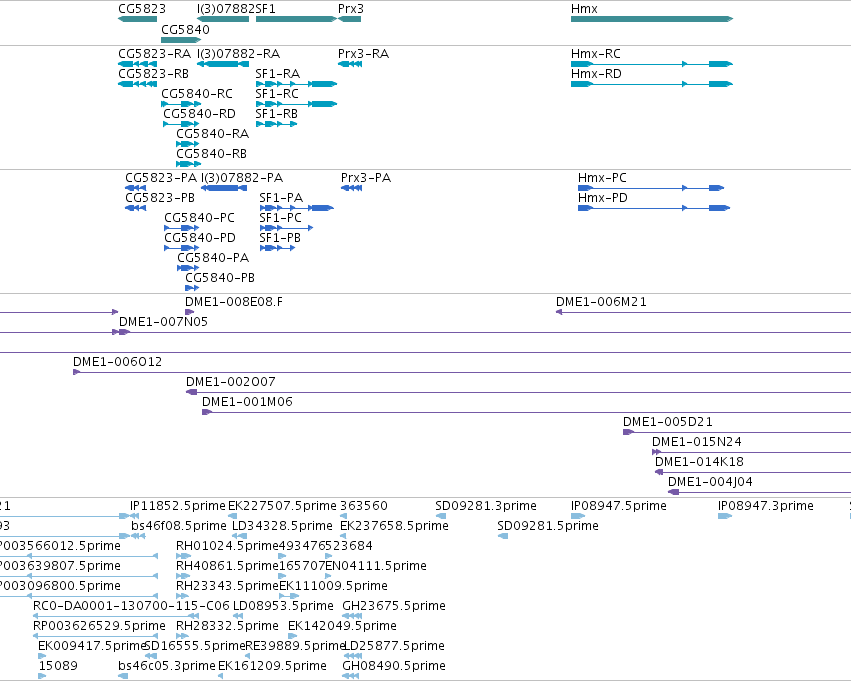This screenshot has width=851, height=681.
Task: Select EST EK111009.5prime
Action: click(x=289, y=597)
